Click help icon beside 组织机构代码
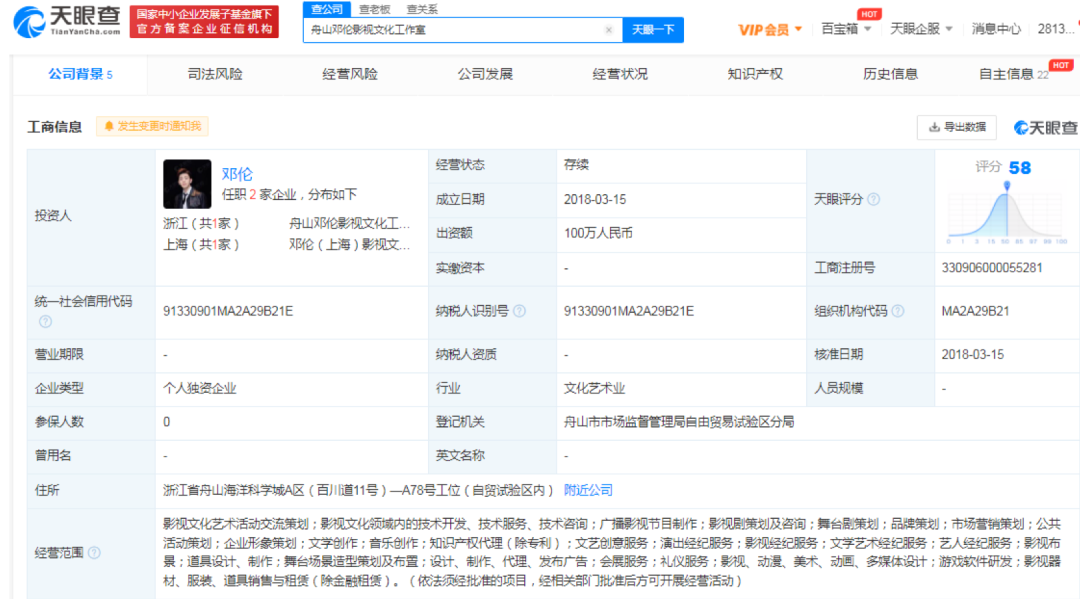 click(898, 311)
